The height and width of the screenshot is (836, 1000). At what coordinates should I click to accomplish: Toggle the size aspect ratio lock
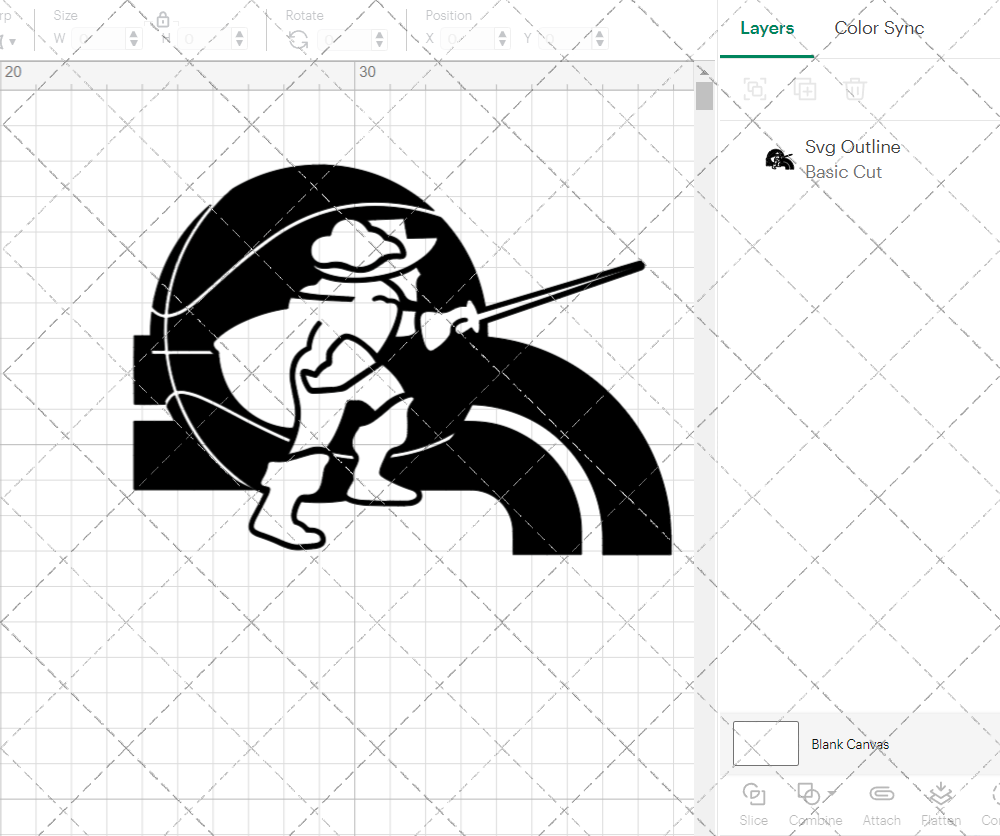pos(163,20)
